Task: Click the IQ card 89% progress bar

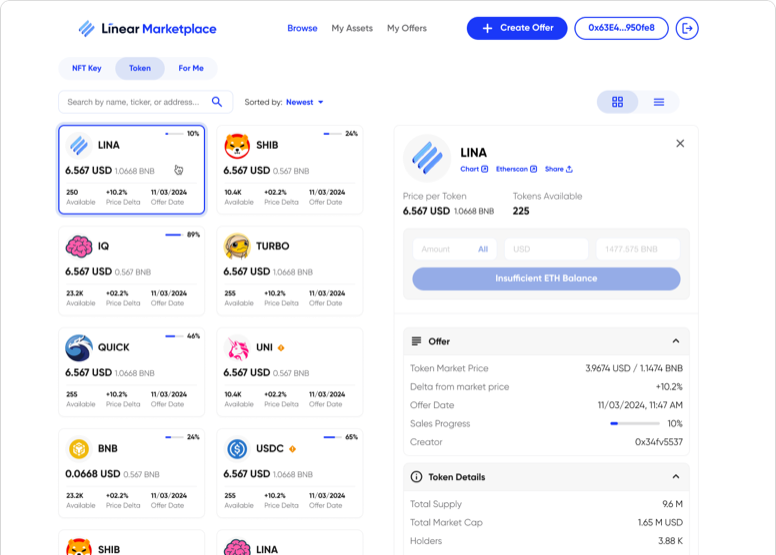Action: click(174, 235)
